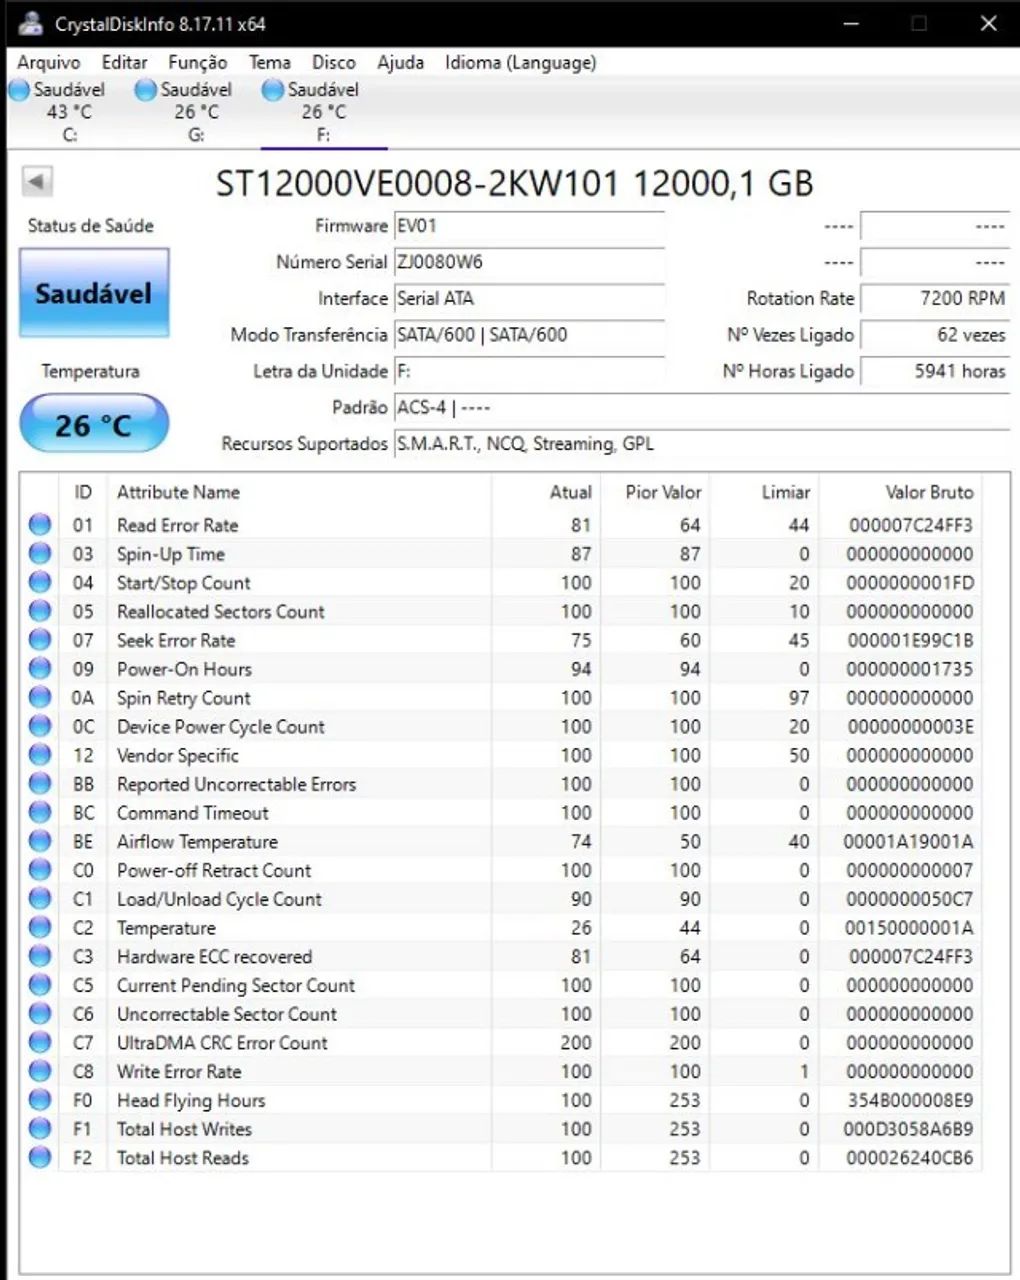Viewport: 1020px width, 1280px height.
Task: Click the Saudável health status button
Action: (x=93, y=294)
